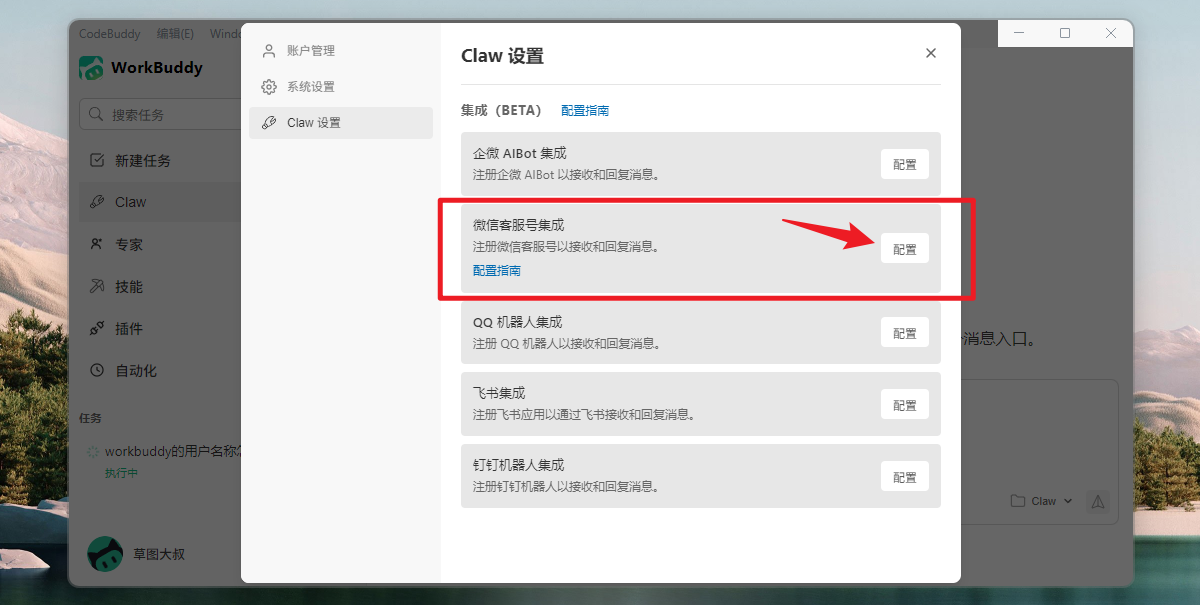The width and height of the screenshot is (1200, 605).
Task: Open the 配置指南 link beside 集成 (BETA)
Action: tap(585, 111)
